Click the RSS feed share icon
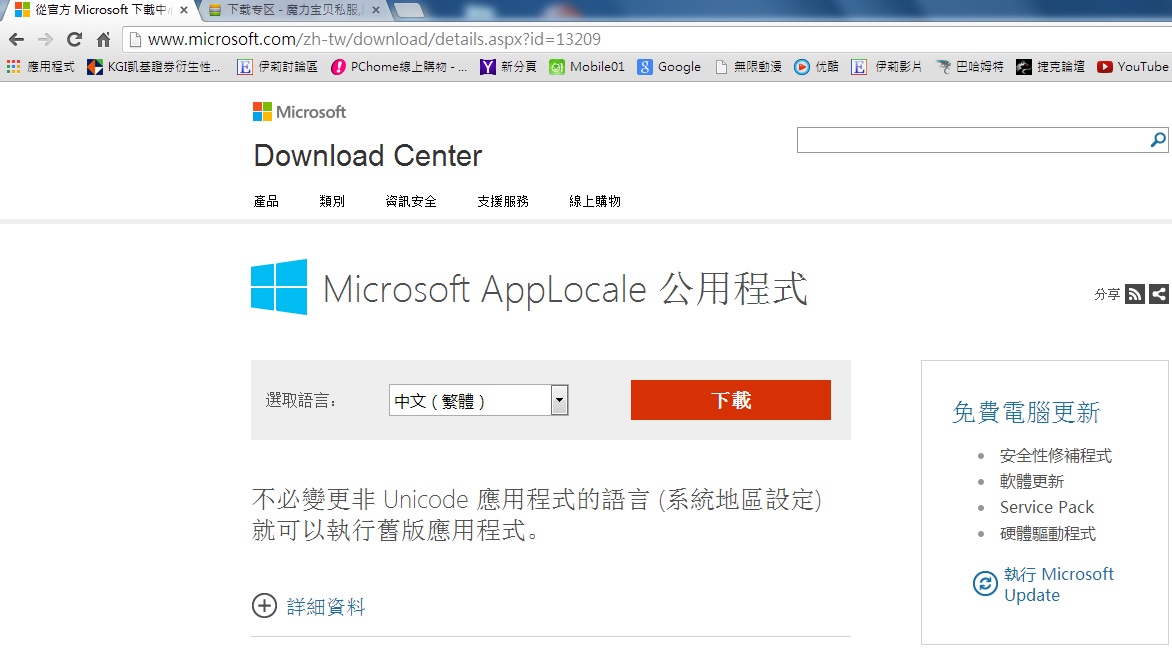This screenshot has width=1172, height=669. (x=1135, y=295)
